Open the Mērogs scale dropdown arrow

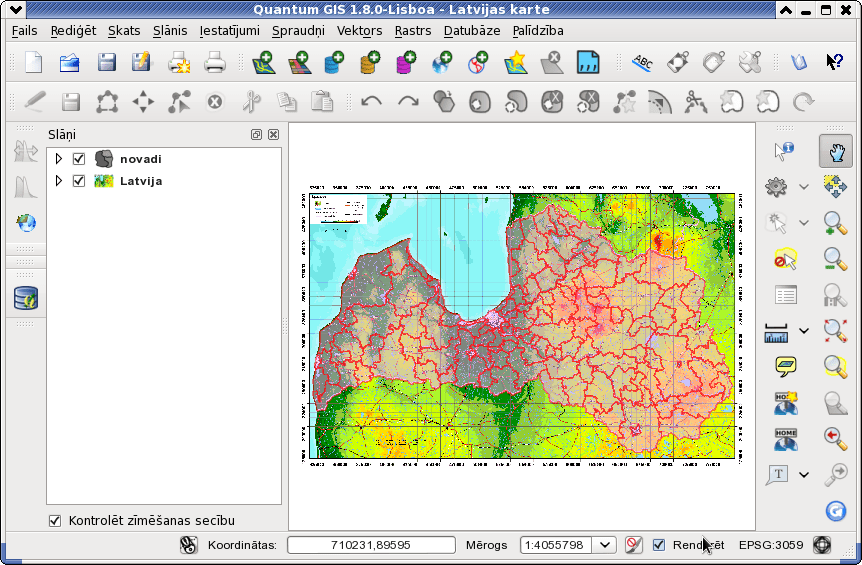(x=604, y=545)
